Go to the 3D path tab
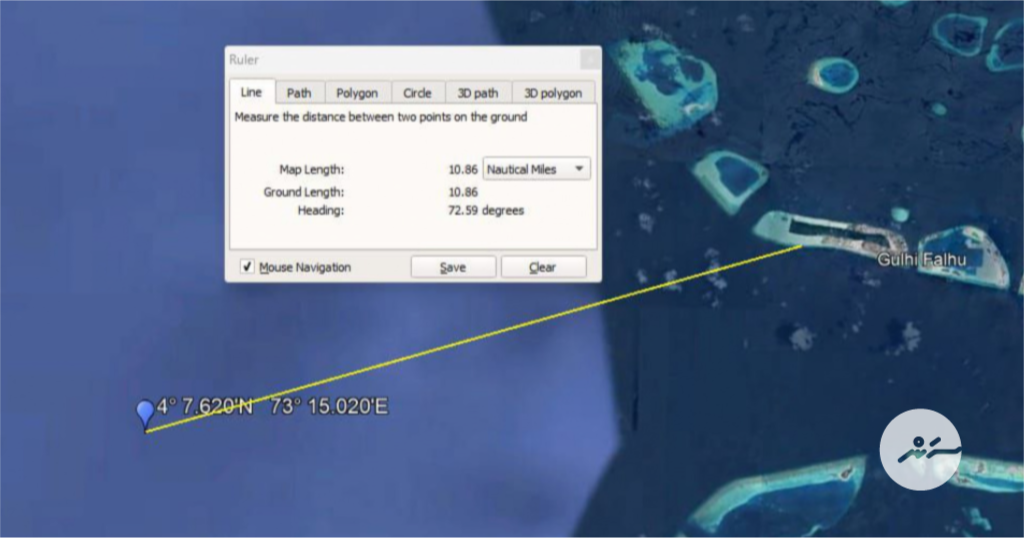The image size is (1024, 538). [478, 93]
